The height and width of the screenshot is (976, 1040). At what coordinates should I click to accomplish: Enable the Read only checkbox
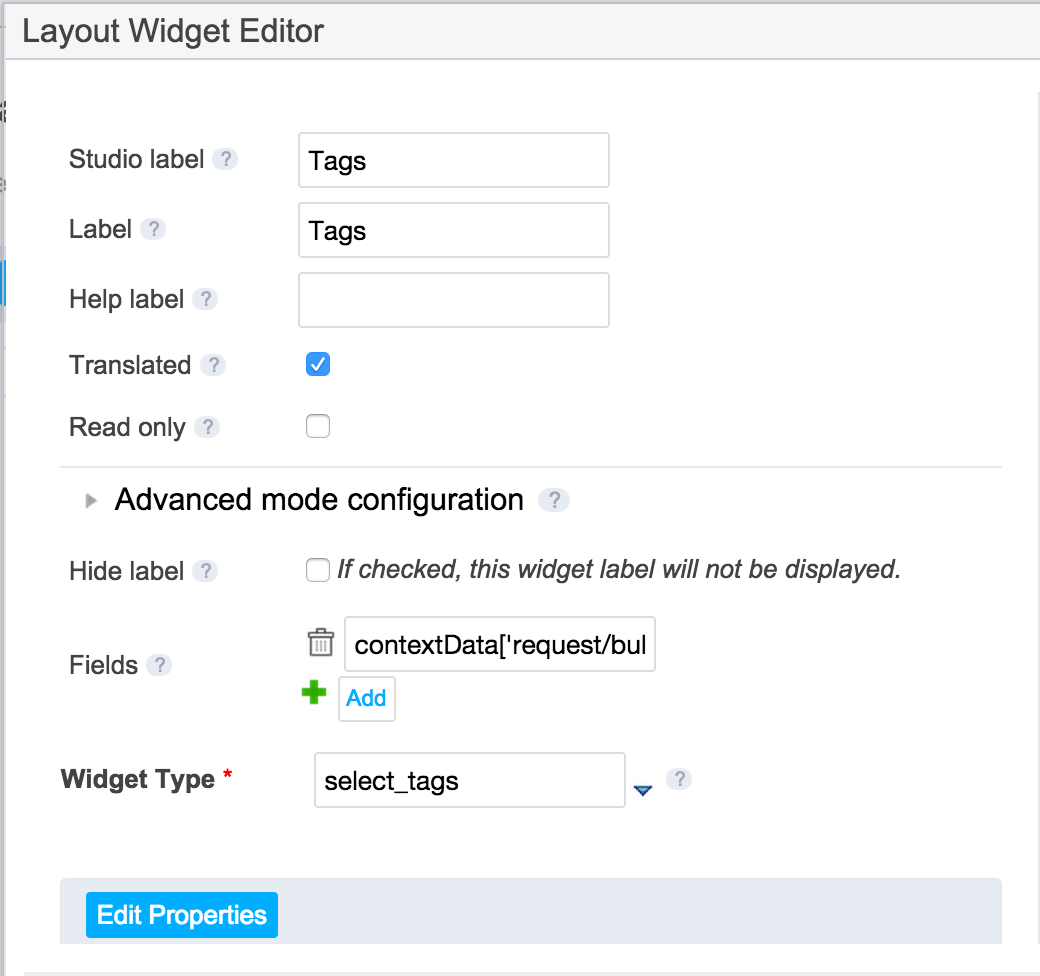318,426
